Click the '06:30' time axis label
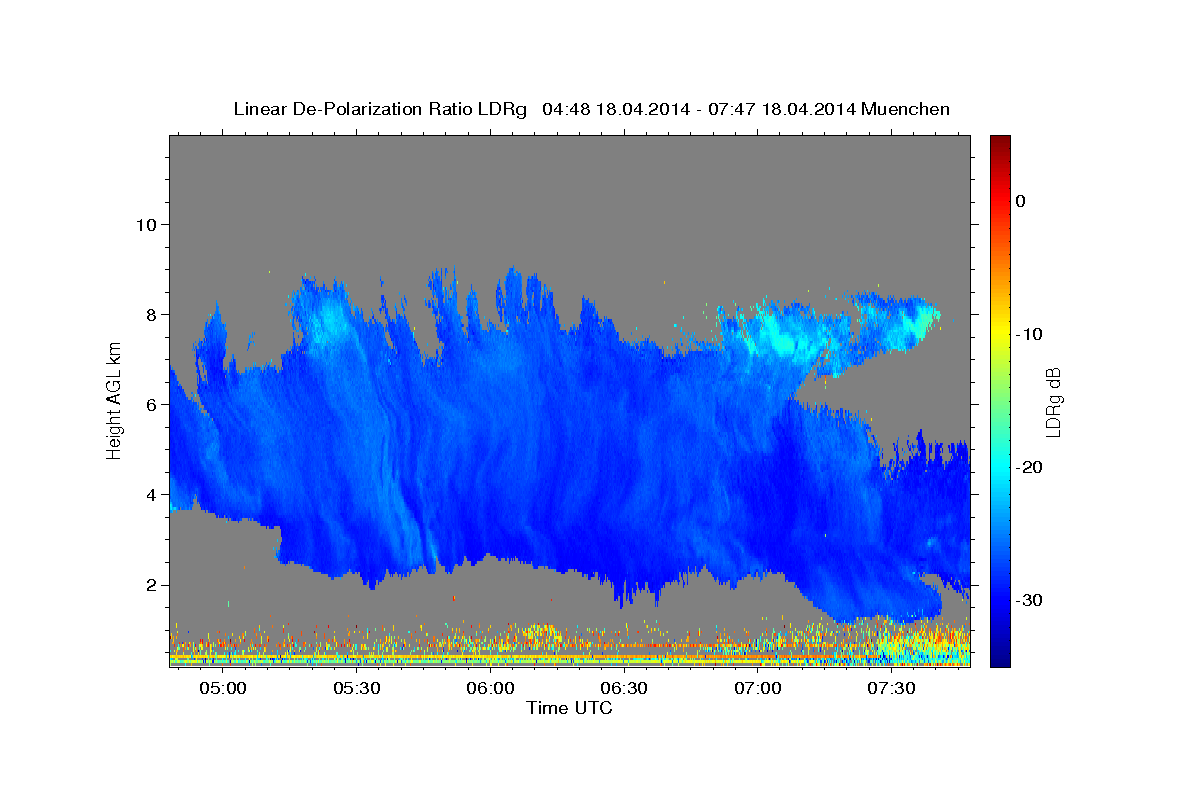The image size is (1200, 800). coord(624,689)
